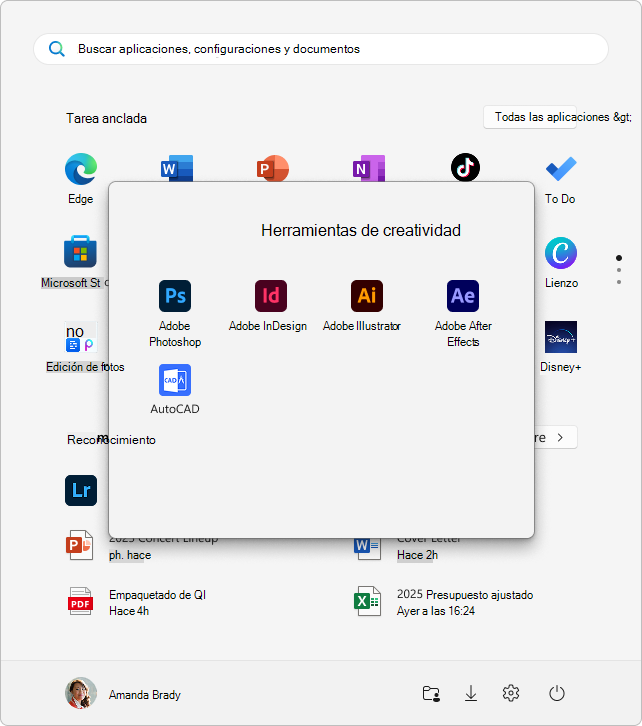Open the Microsoft Store app
The width and height of the screenshot is (642, 726).
[80, 251]
